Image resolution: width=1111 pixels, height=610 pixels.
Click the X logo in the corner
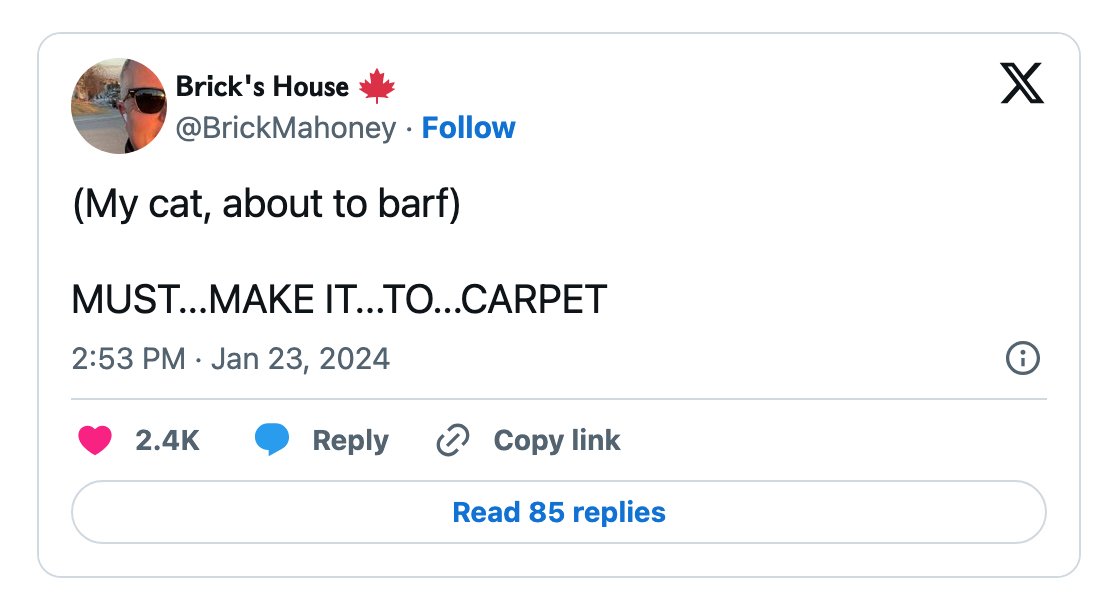(1022, 83)
